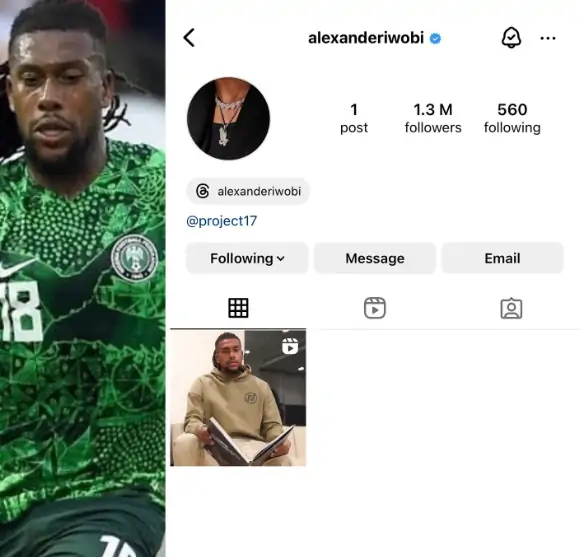Open the alexanderiwobi Threads profile link
The height and width of the screenshot is (557, 583).
248,191
